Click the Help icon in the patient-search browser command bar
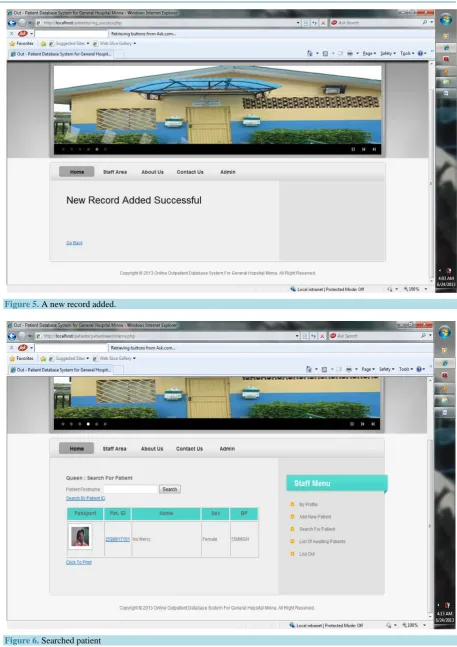The width and height of the screenshot is (457, 647). tap(419, 369)
